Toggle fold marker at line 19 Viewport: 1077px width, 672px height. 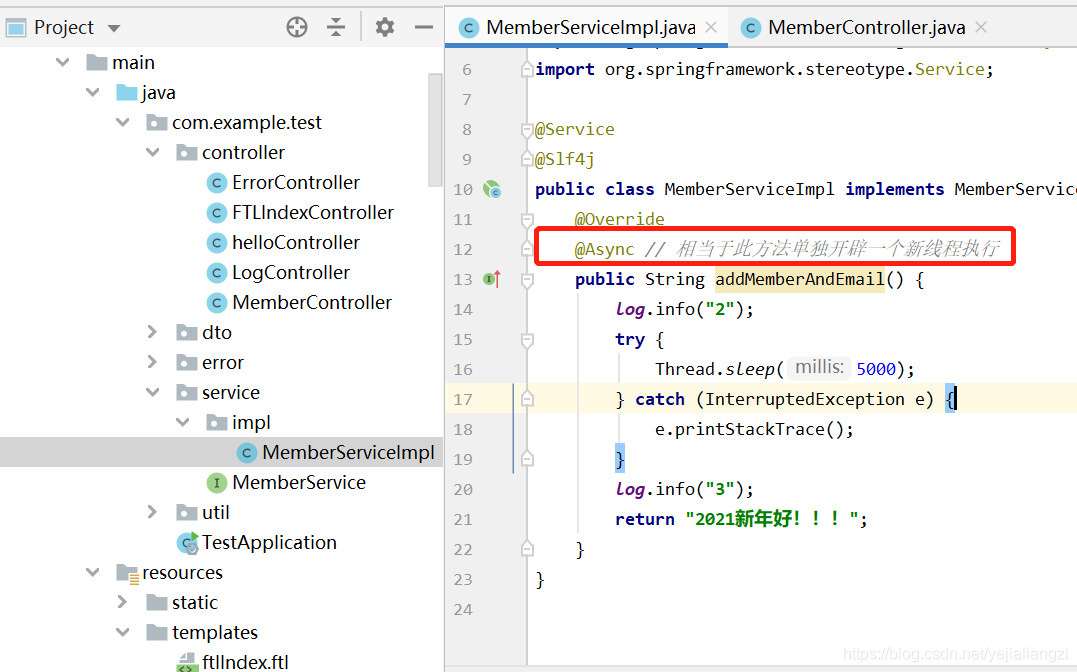pos(527,459)
